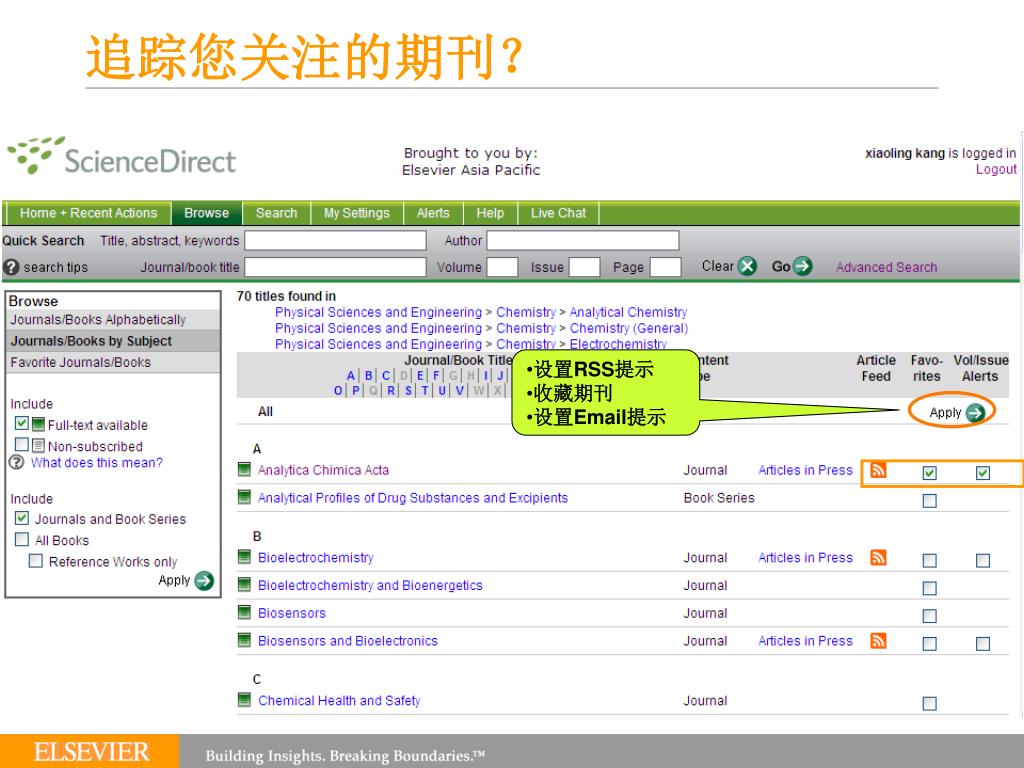This screenshot has width=1024, height=768.
Task: Open Advanced Search link
Action: (x=886, y=267)
